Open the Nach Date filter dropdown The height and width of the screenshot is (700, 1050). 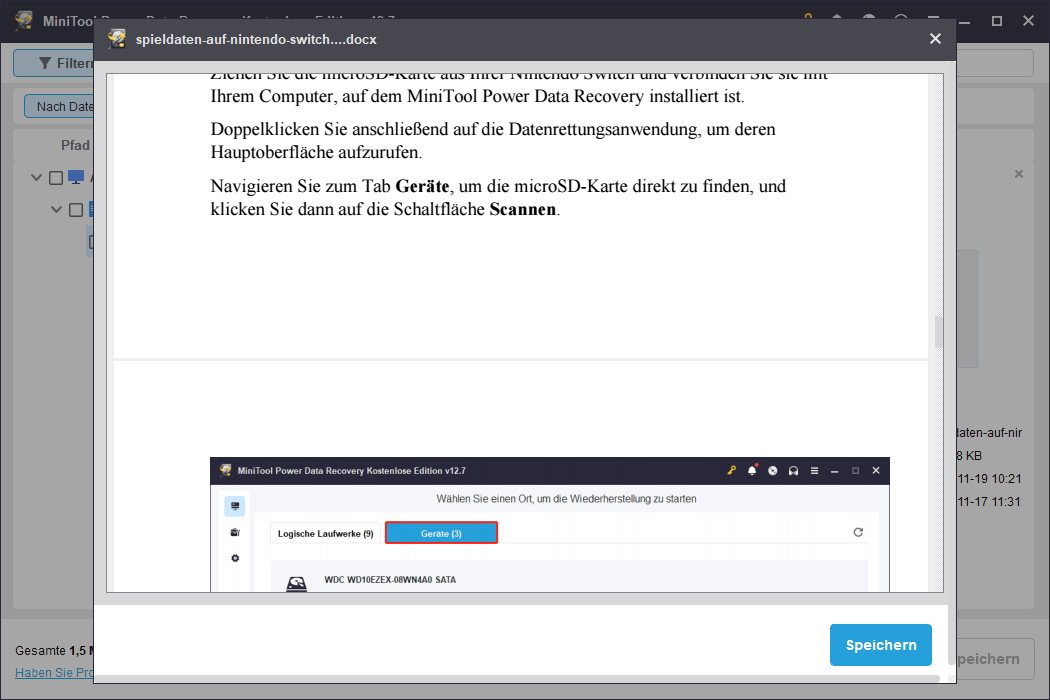60,105
